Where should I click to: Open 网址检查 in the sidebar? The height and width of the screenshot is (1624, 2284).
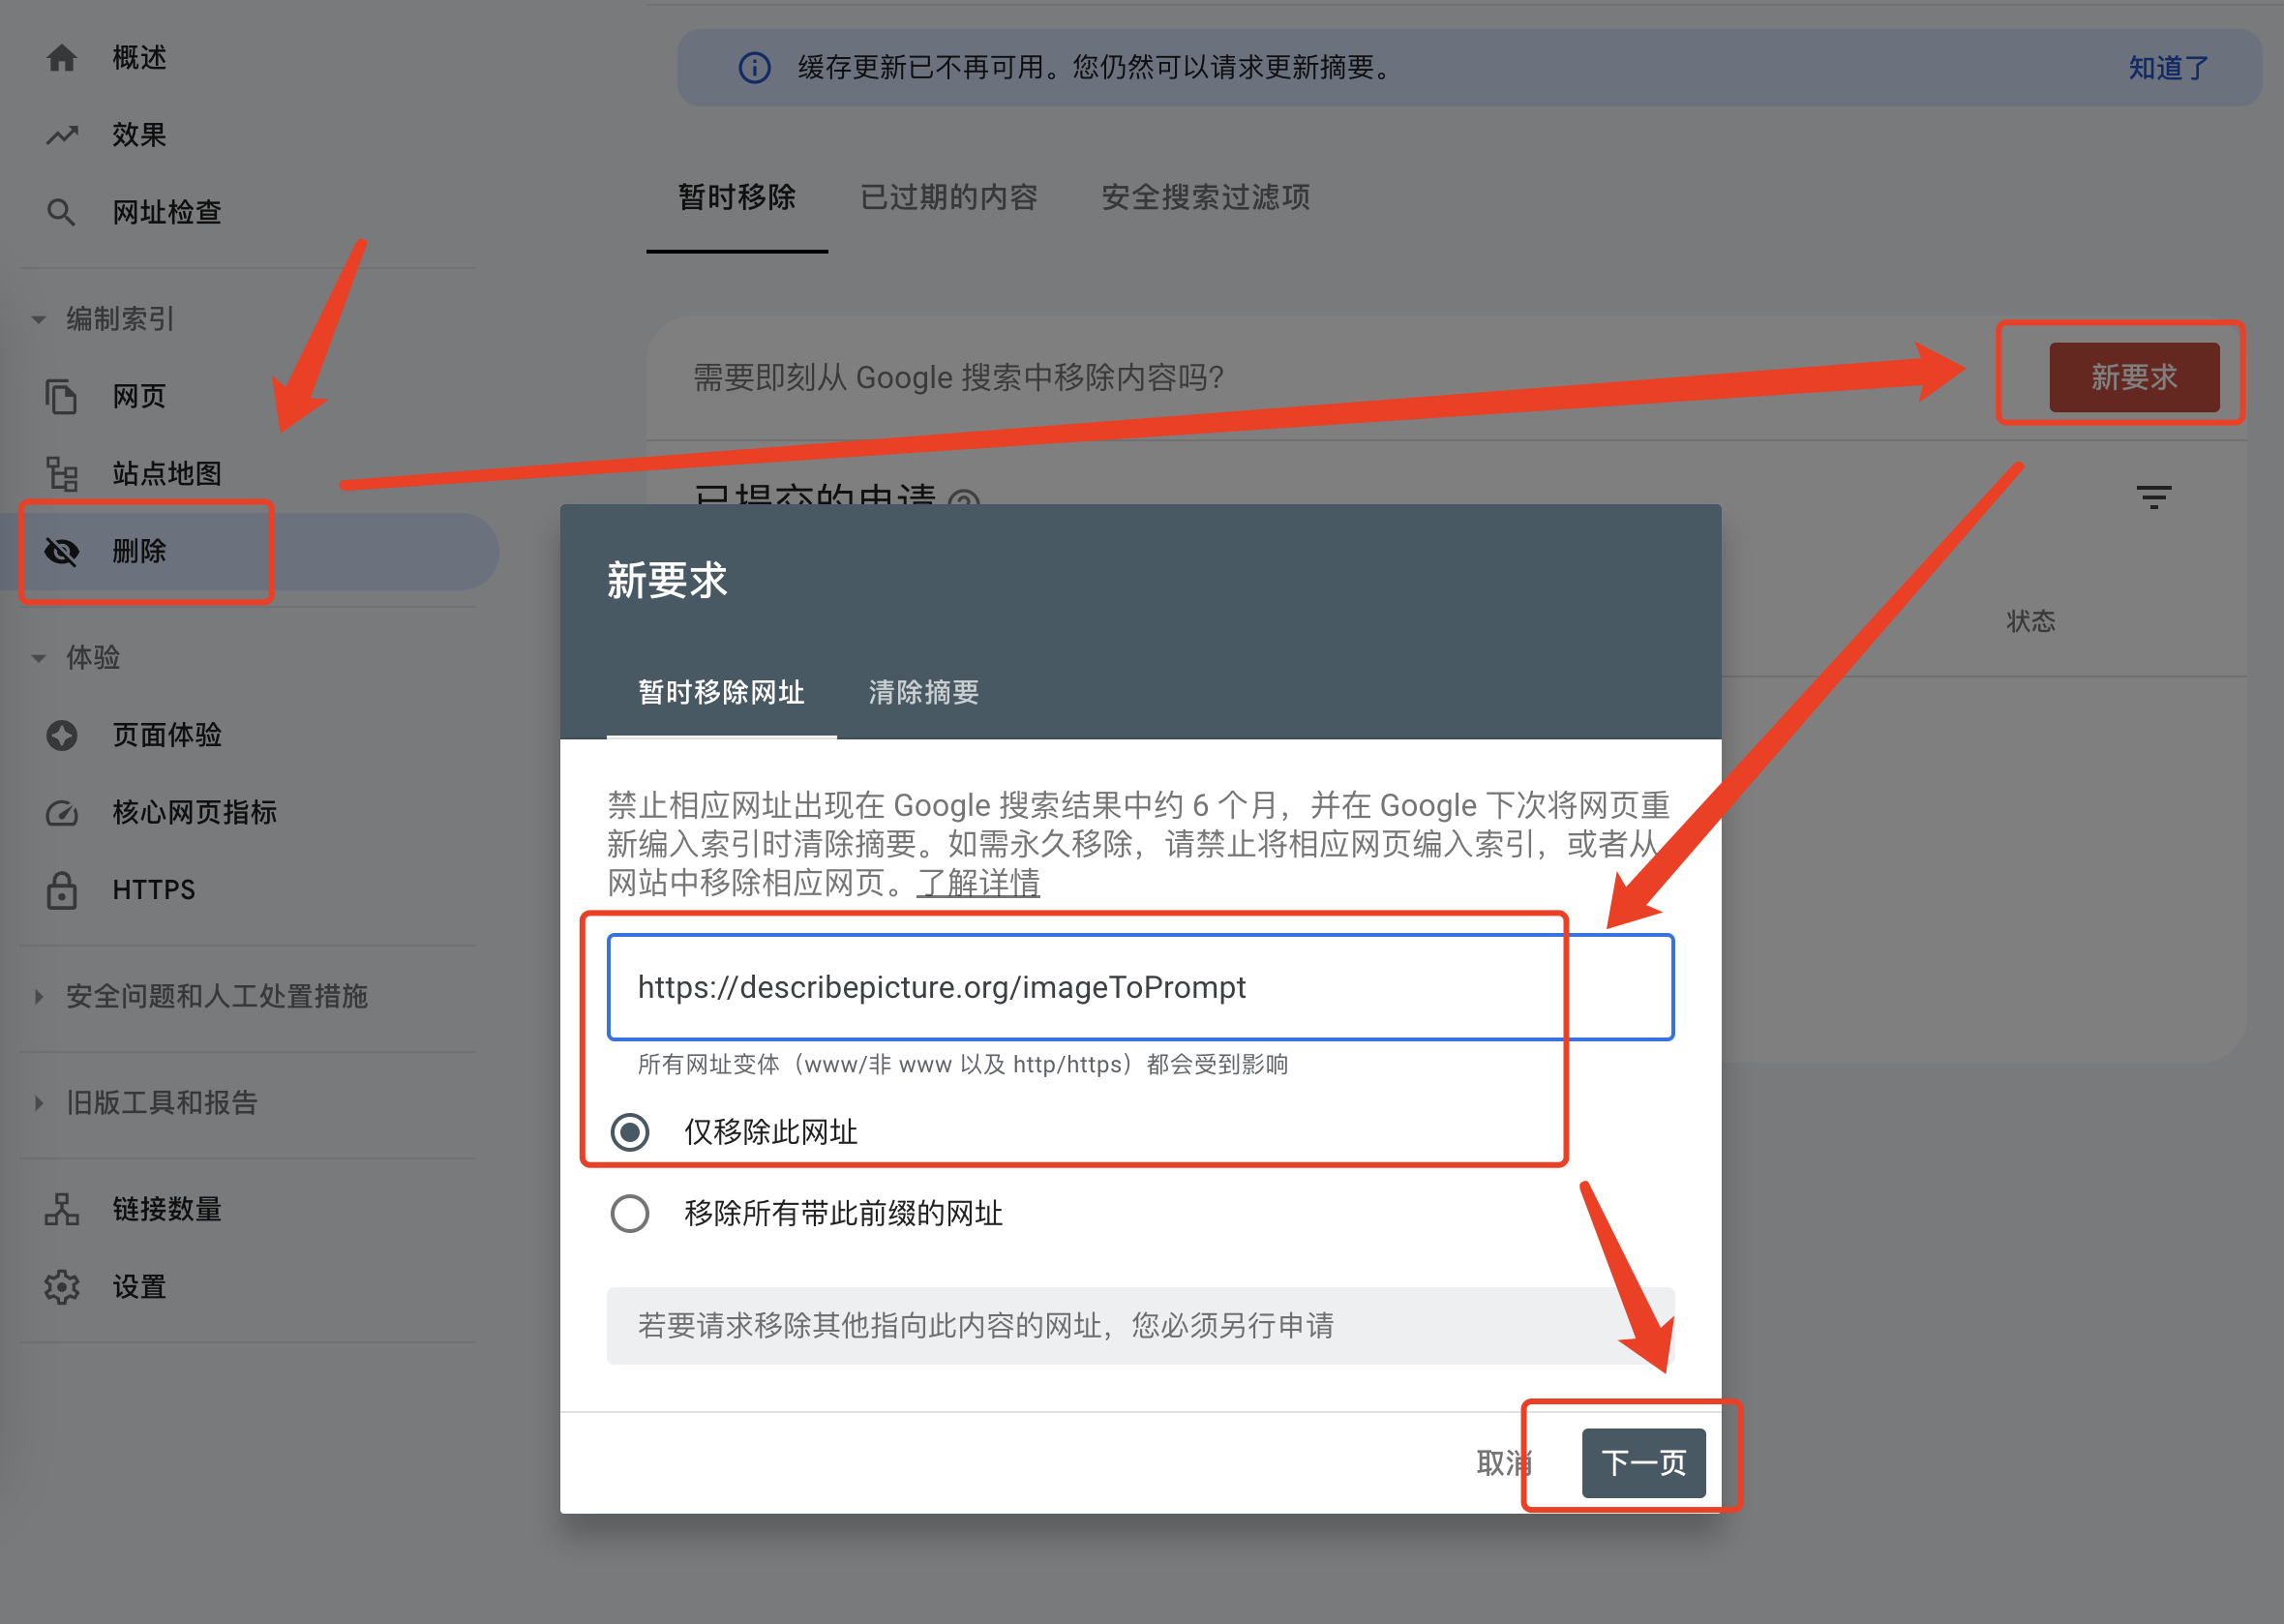tap(166, 212)
